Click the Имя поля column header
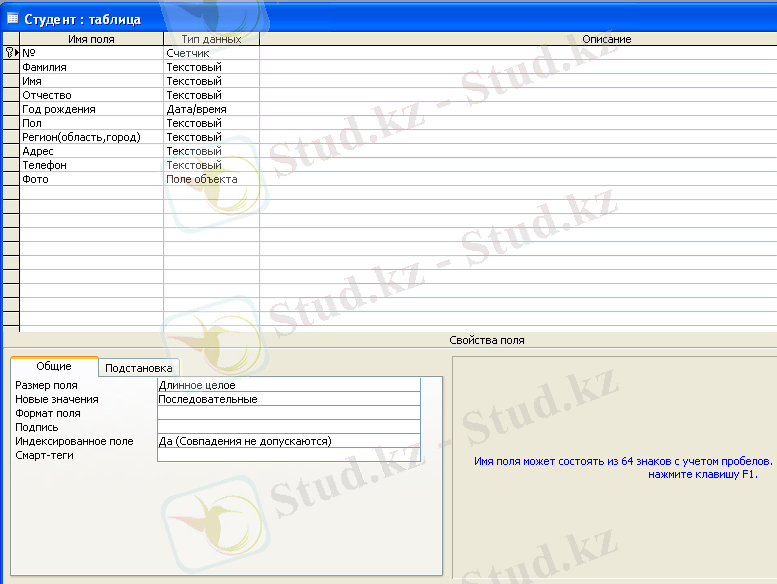 tap(91, 39)
